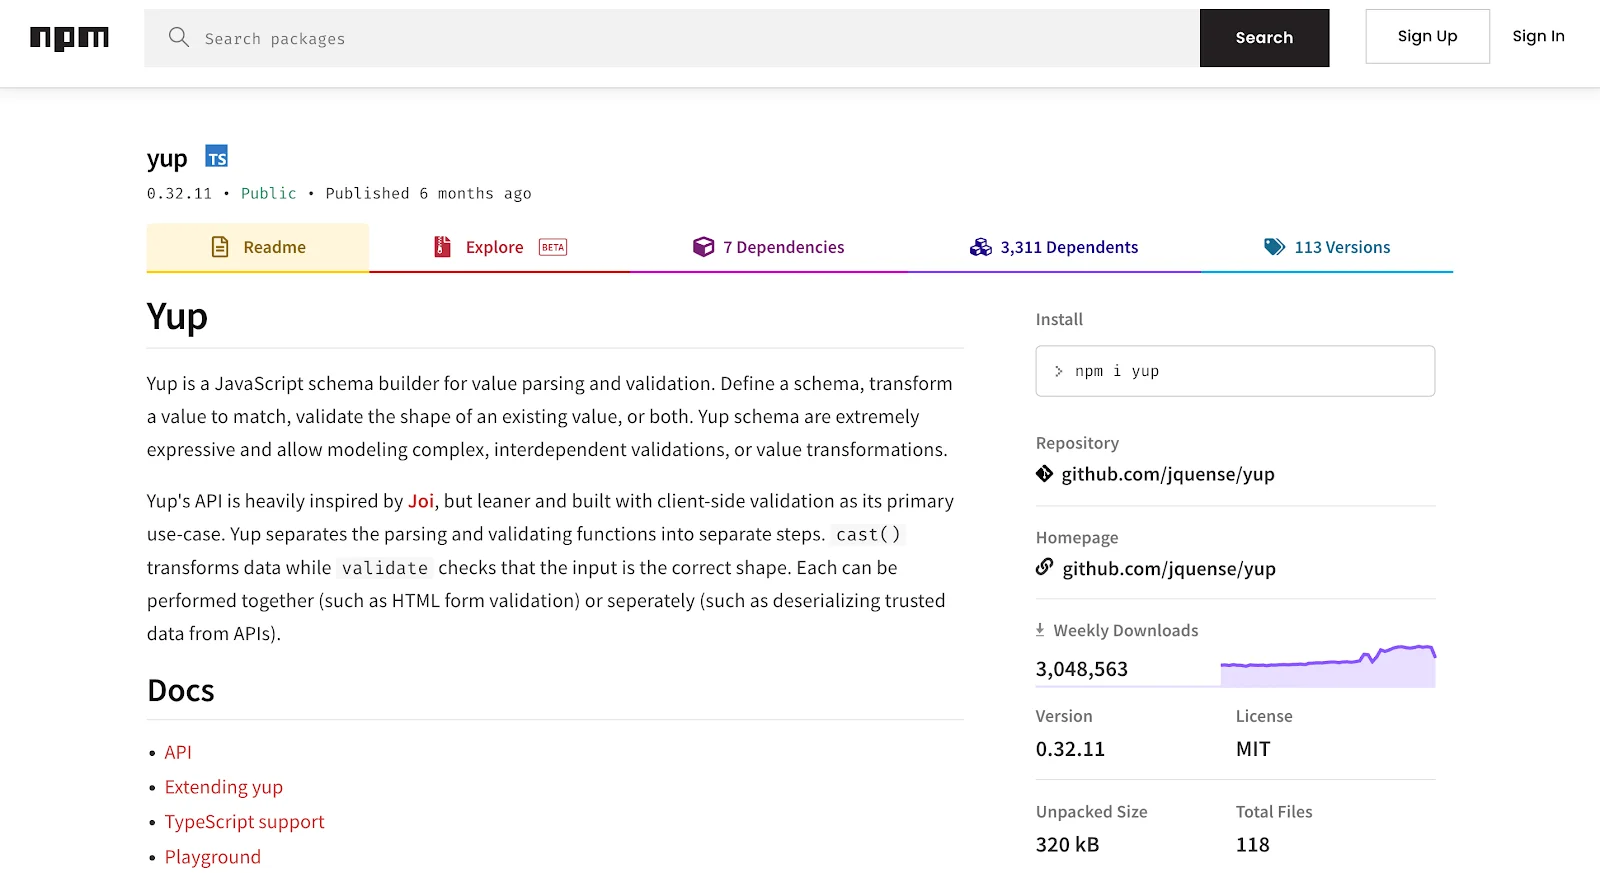Open the homepage github.com/jquense/yup link
Screen dimensions: 1600x873
(1169, 568)
